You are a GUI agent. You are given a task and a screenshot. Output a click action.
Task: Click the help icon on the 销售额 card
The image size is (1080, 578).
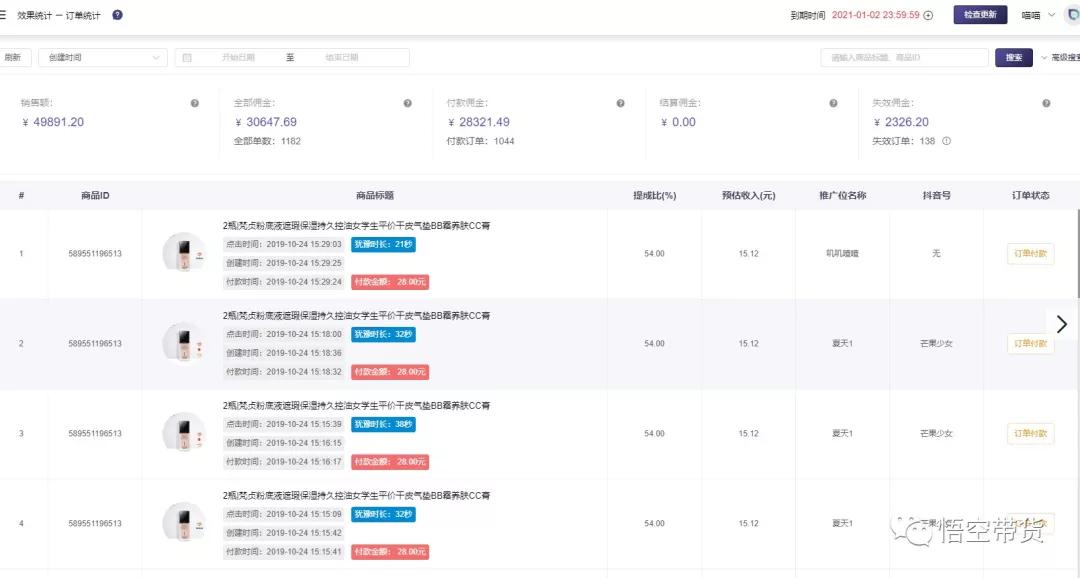click(194, 103)
